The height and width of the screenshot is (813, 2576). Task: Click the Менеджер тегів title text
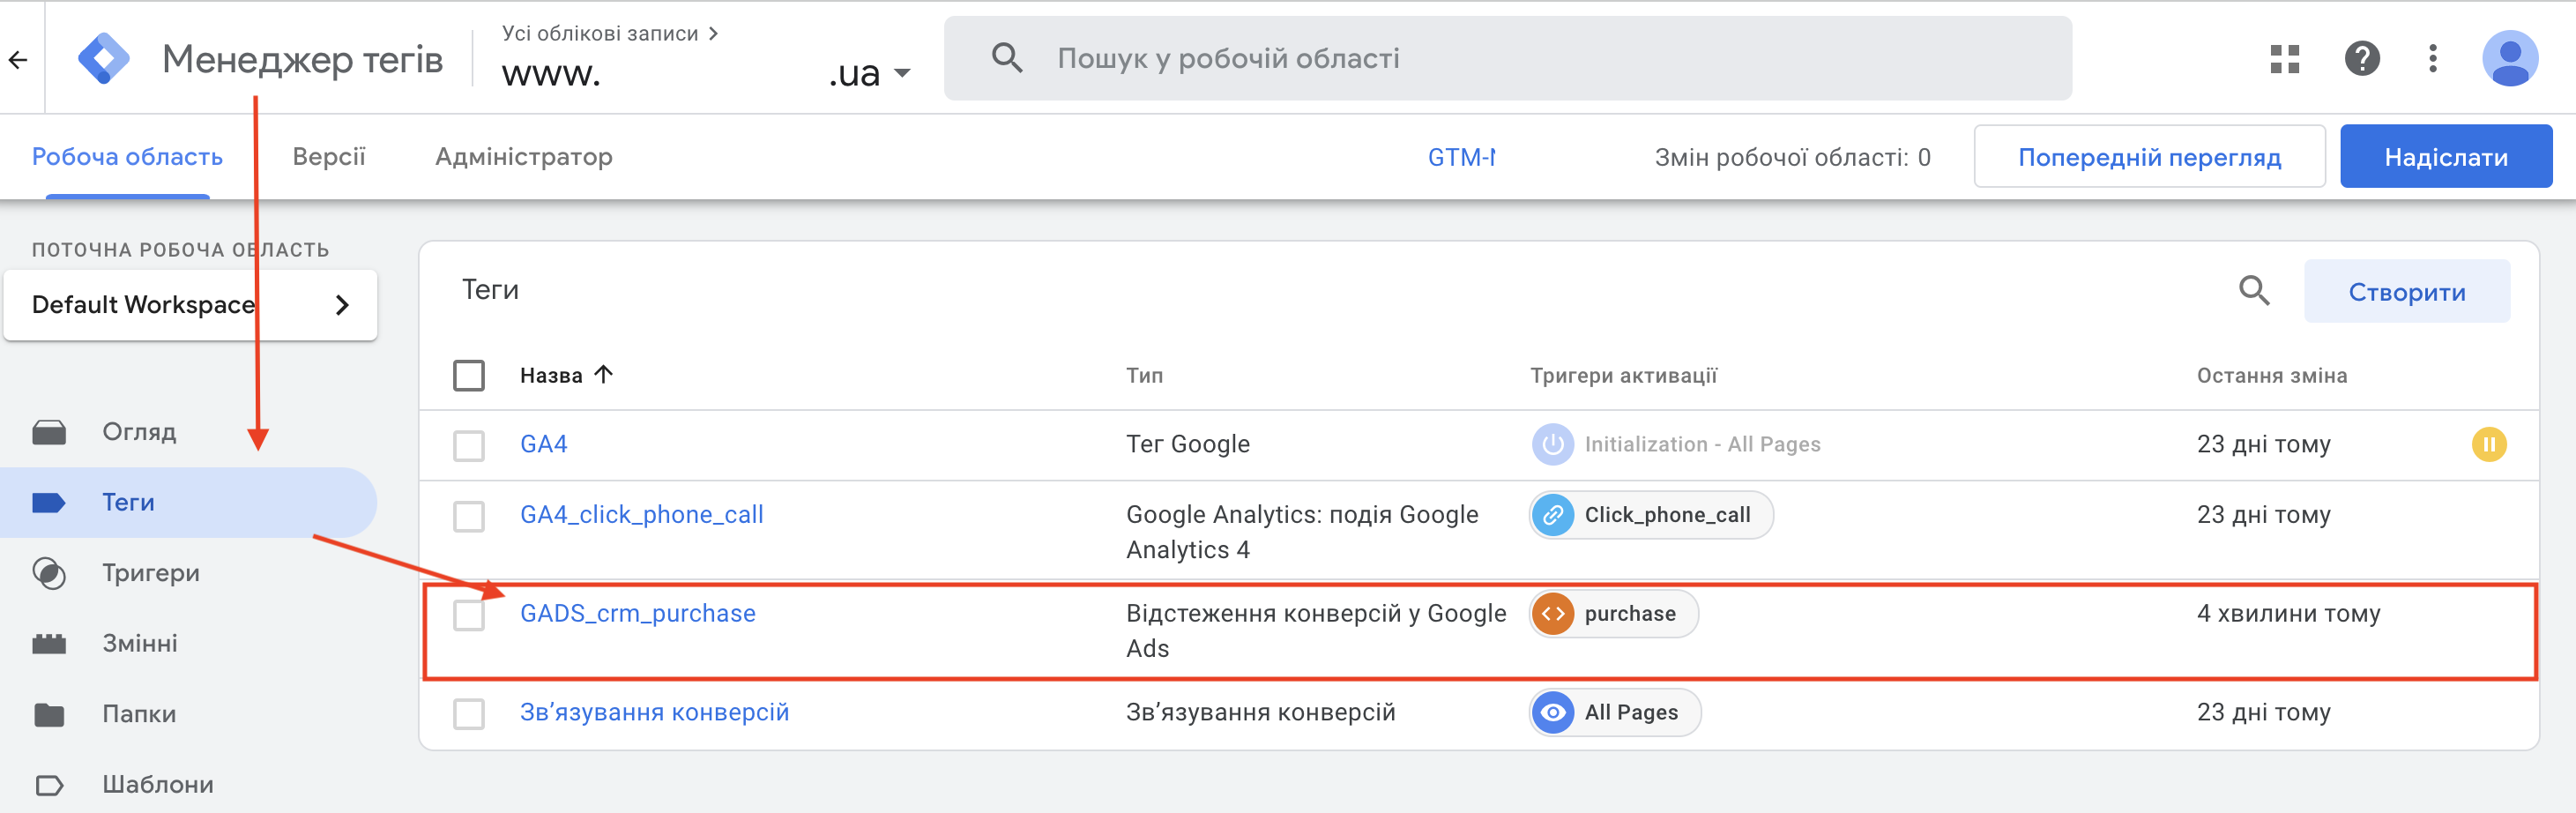302,59
